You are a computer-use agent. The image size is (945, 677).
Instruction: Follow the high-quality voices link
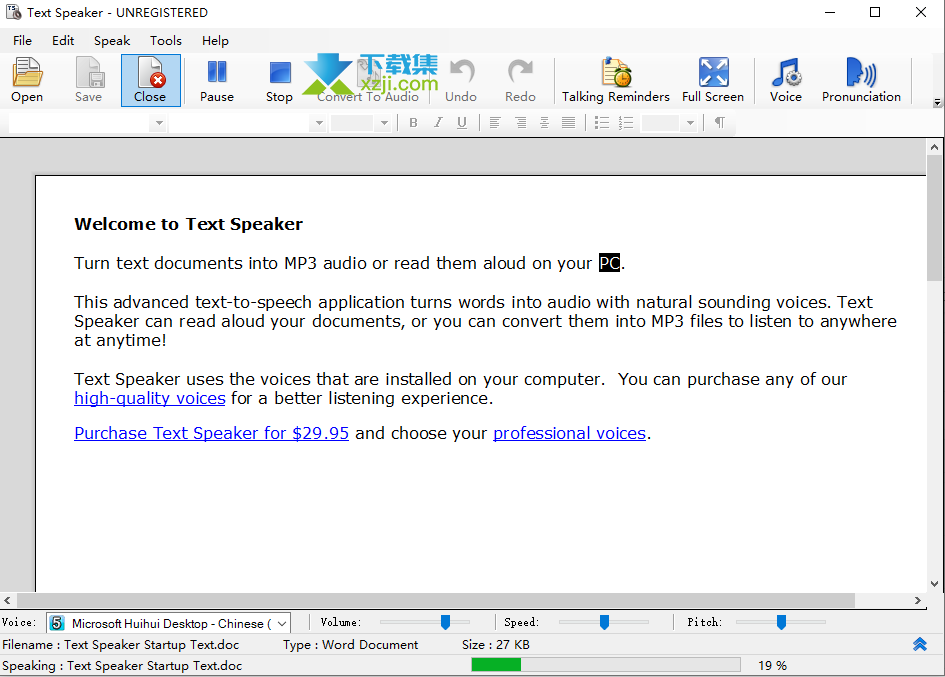tap(150, 398)
